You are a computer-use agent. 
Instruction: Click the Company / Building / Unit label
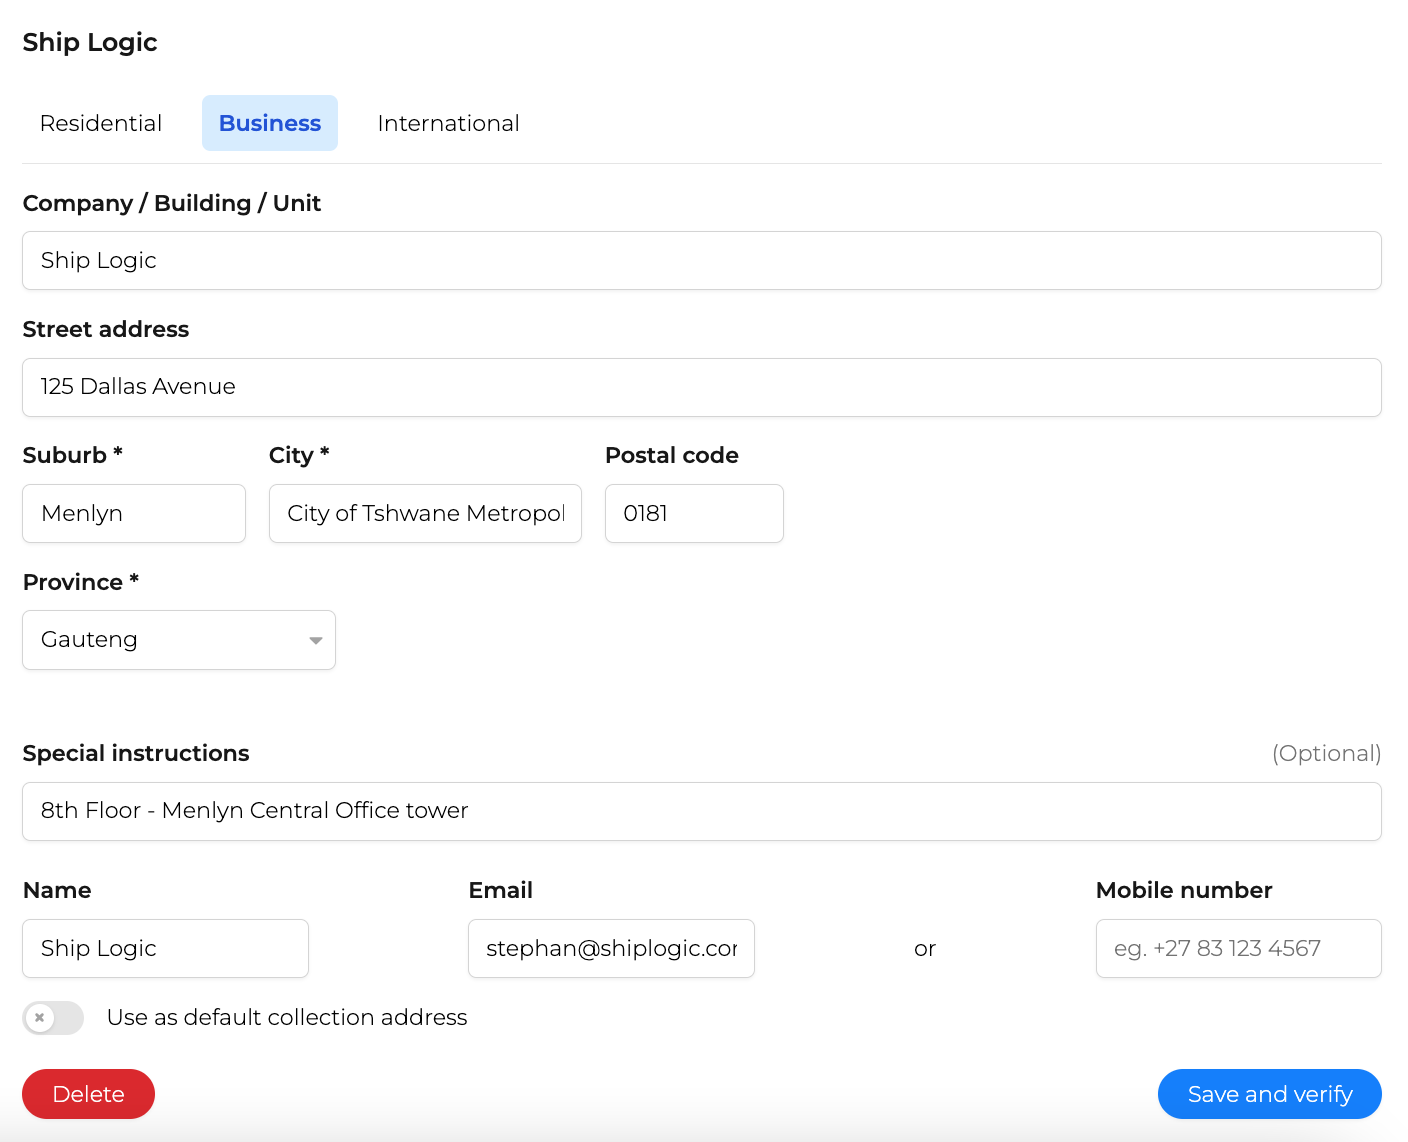tap(172, 203)
